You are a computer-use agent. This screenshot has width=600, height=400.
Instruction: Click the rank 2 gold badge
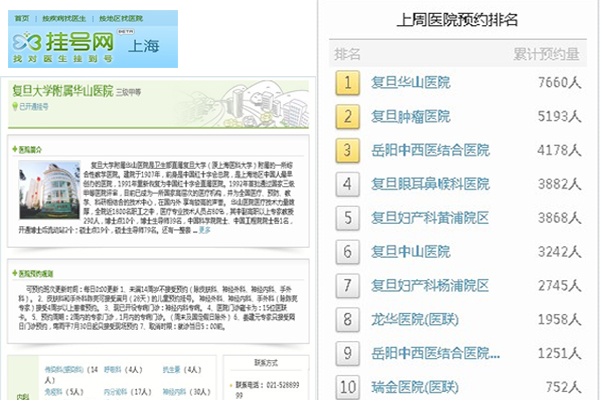pyautogui.click(x=347, y=117)
